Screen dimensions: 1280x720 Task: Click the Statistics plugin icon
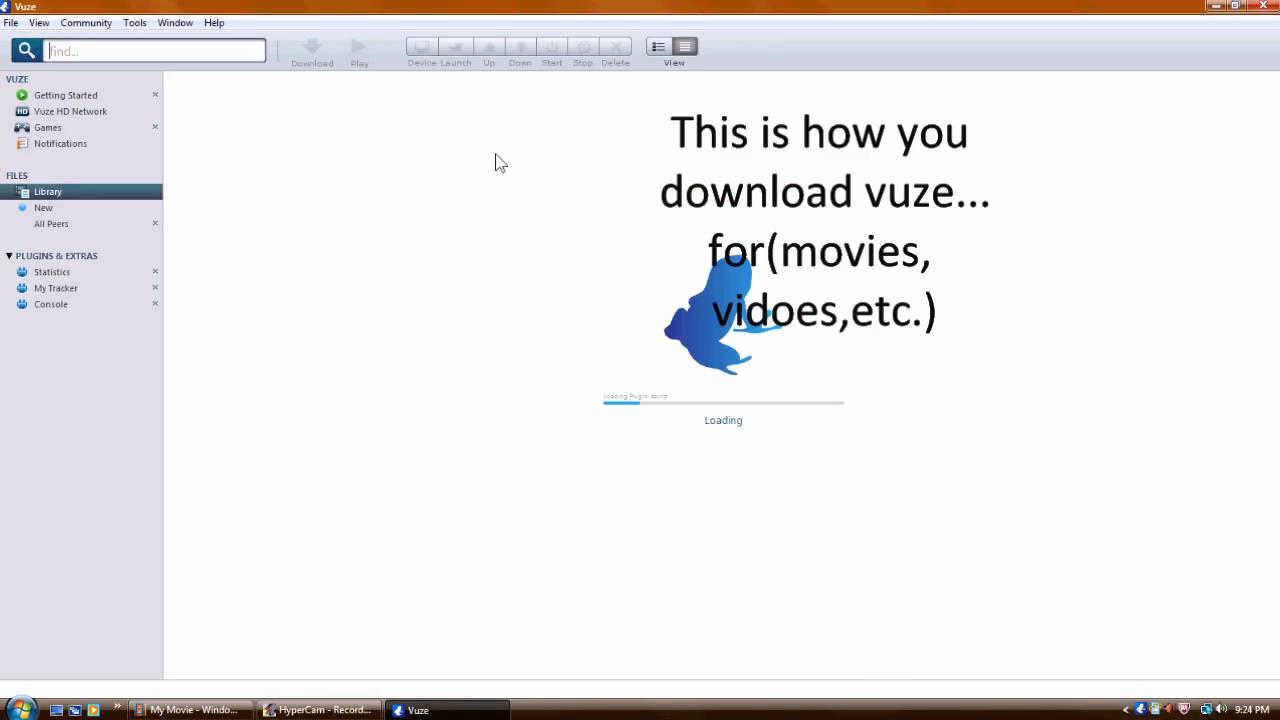tap(22, 272)
